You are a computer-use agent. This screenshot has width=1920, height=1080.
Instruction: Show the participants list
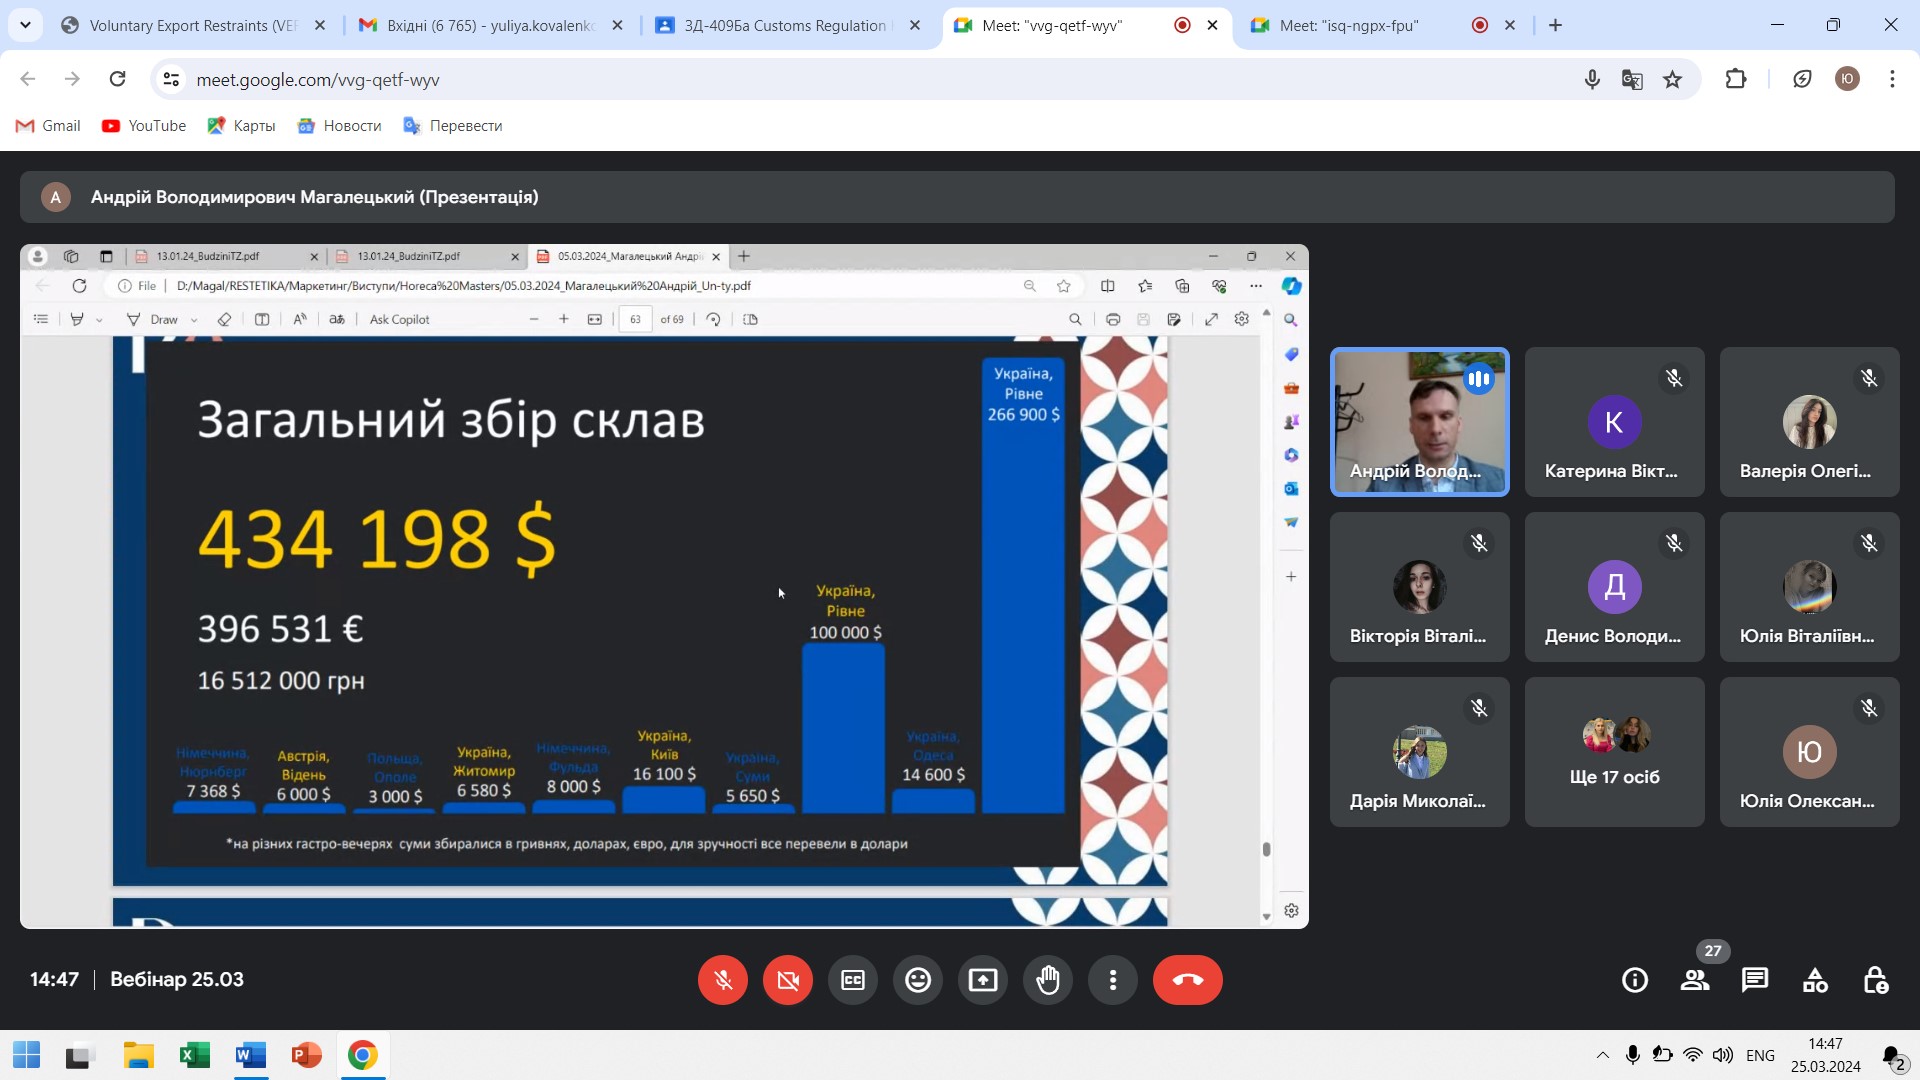(1694, 980)
